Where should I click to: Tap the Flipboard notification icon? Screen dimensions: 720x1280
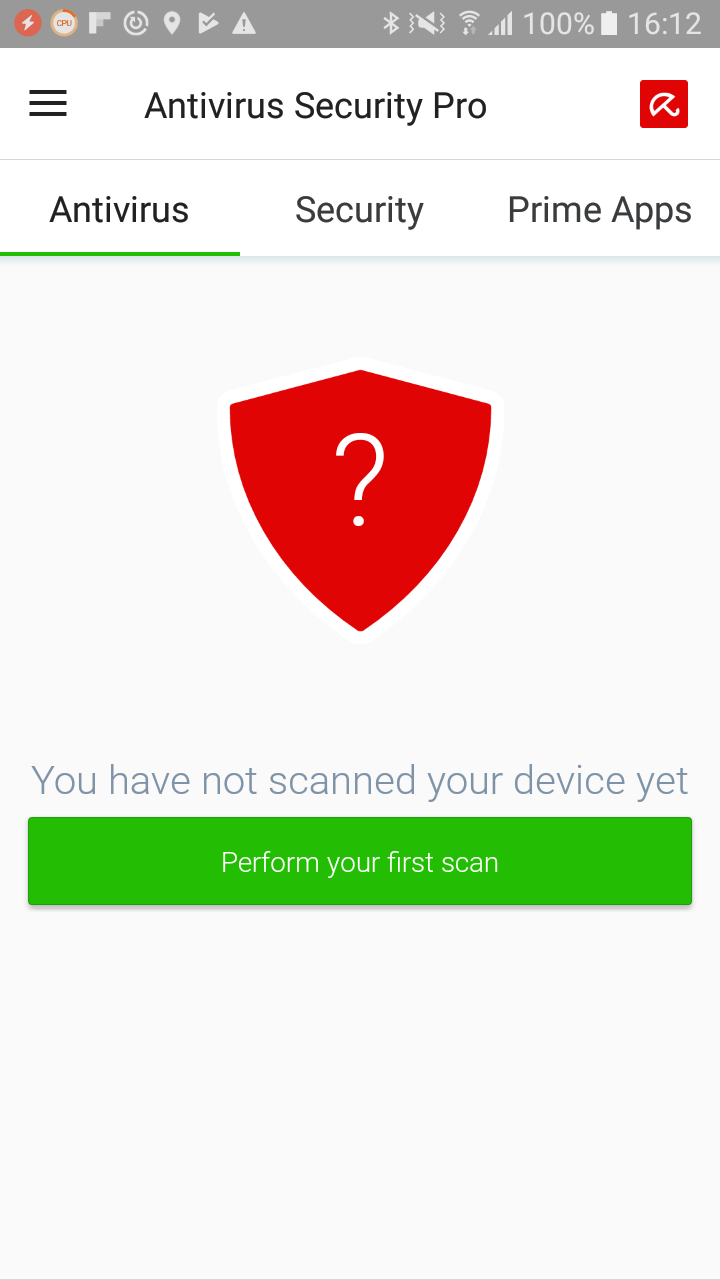point(99,23)
